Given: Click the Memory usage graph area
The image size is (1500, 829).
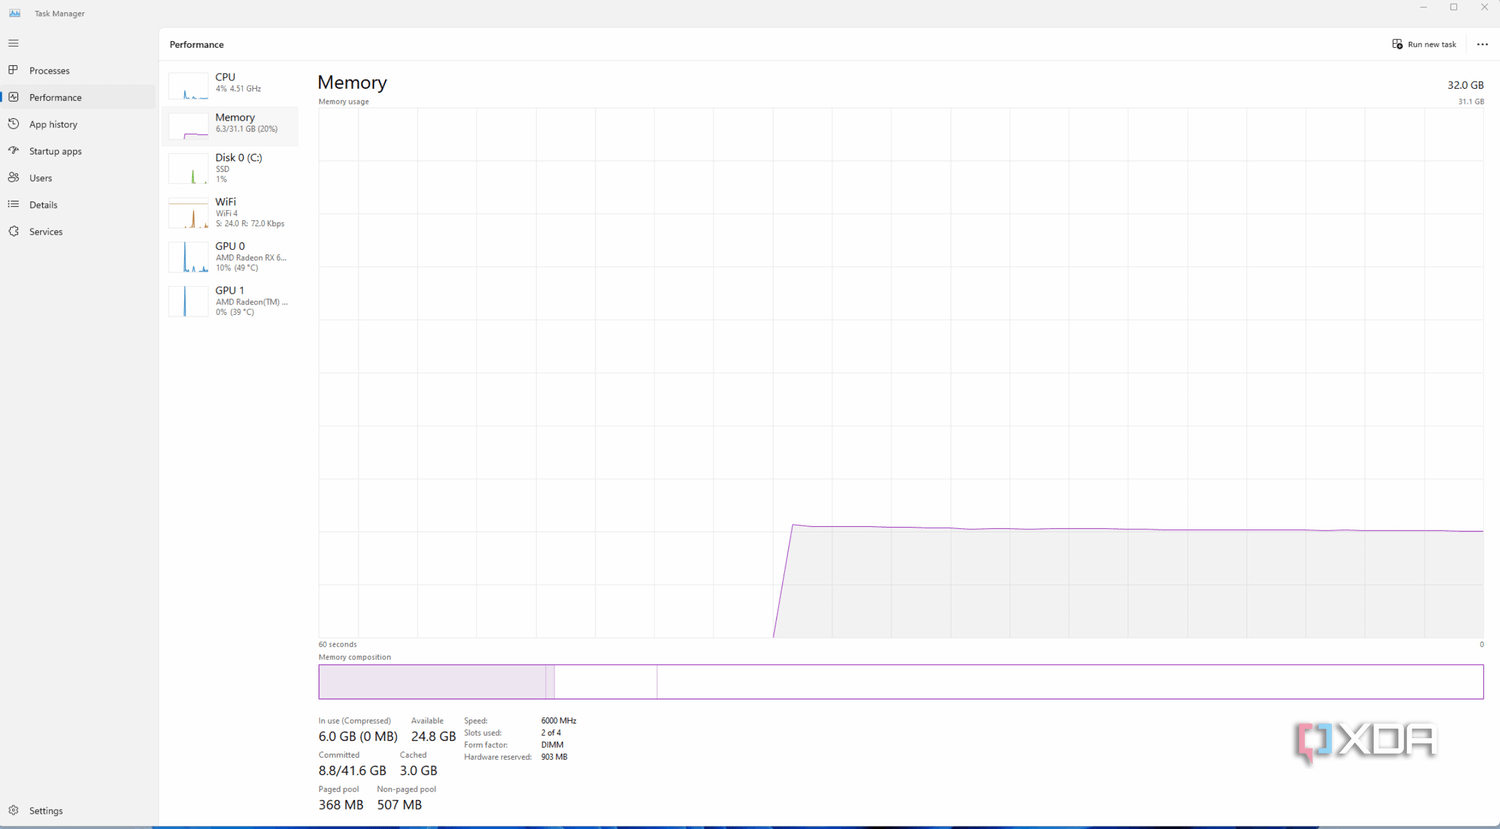Looking at the screenshot, I should coord(901,372).
